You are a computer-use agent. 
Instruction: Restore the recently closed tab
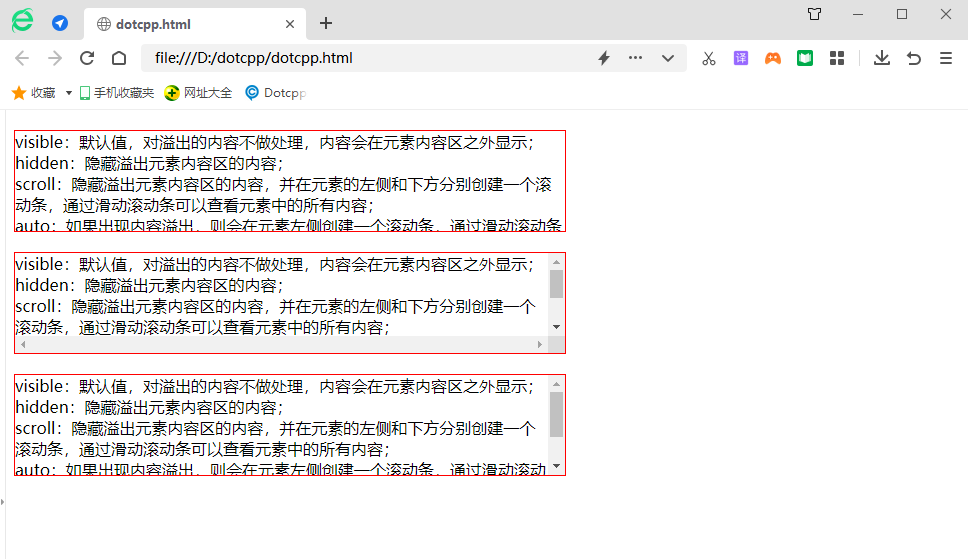(x=913, y=58)
